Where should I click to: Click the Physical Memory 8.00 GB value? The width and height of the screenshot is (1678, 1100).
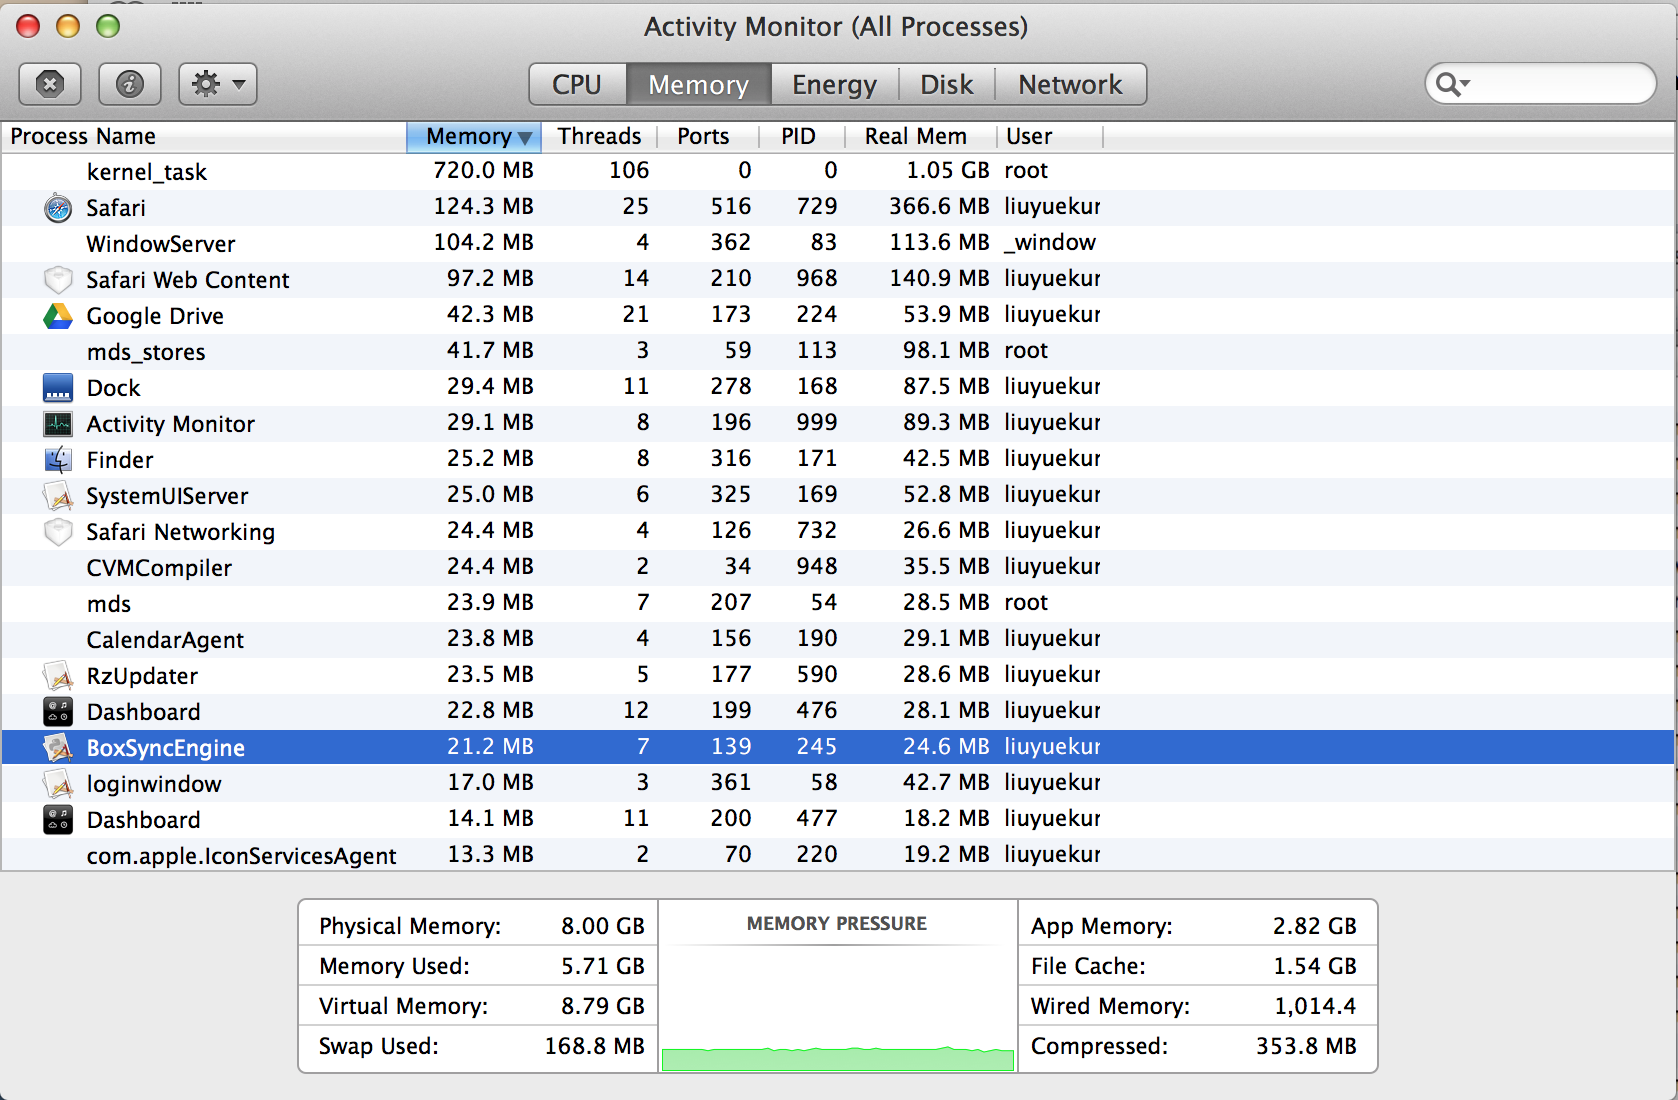tap(603, 926)
